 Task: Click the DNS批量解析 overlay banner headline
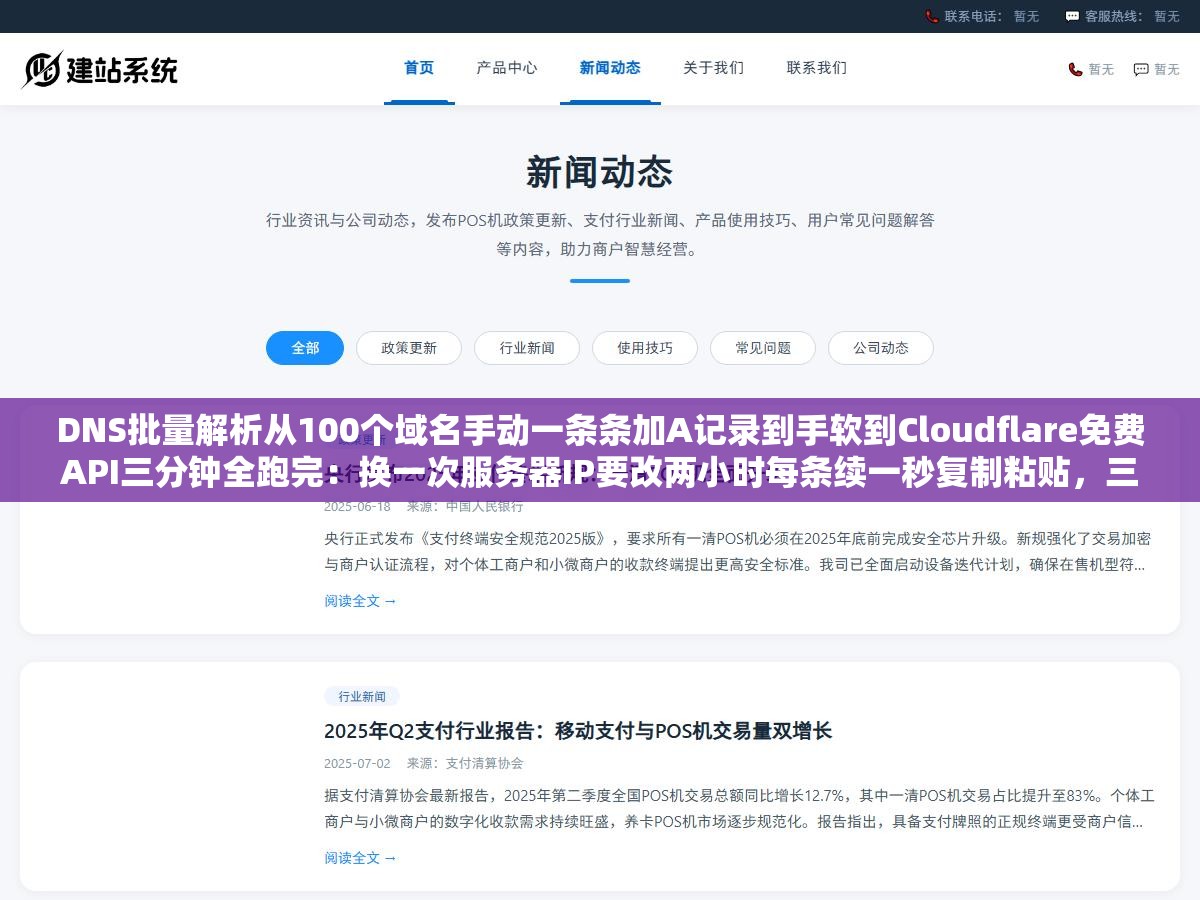click(x=600, y=450)
